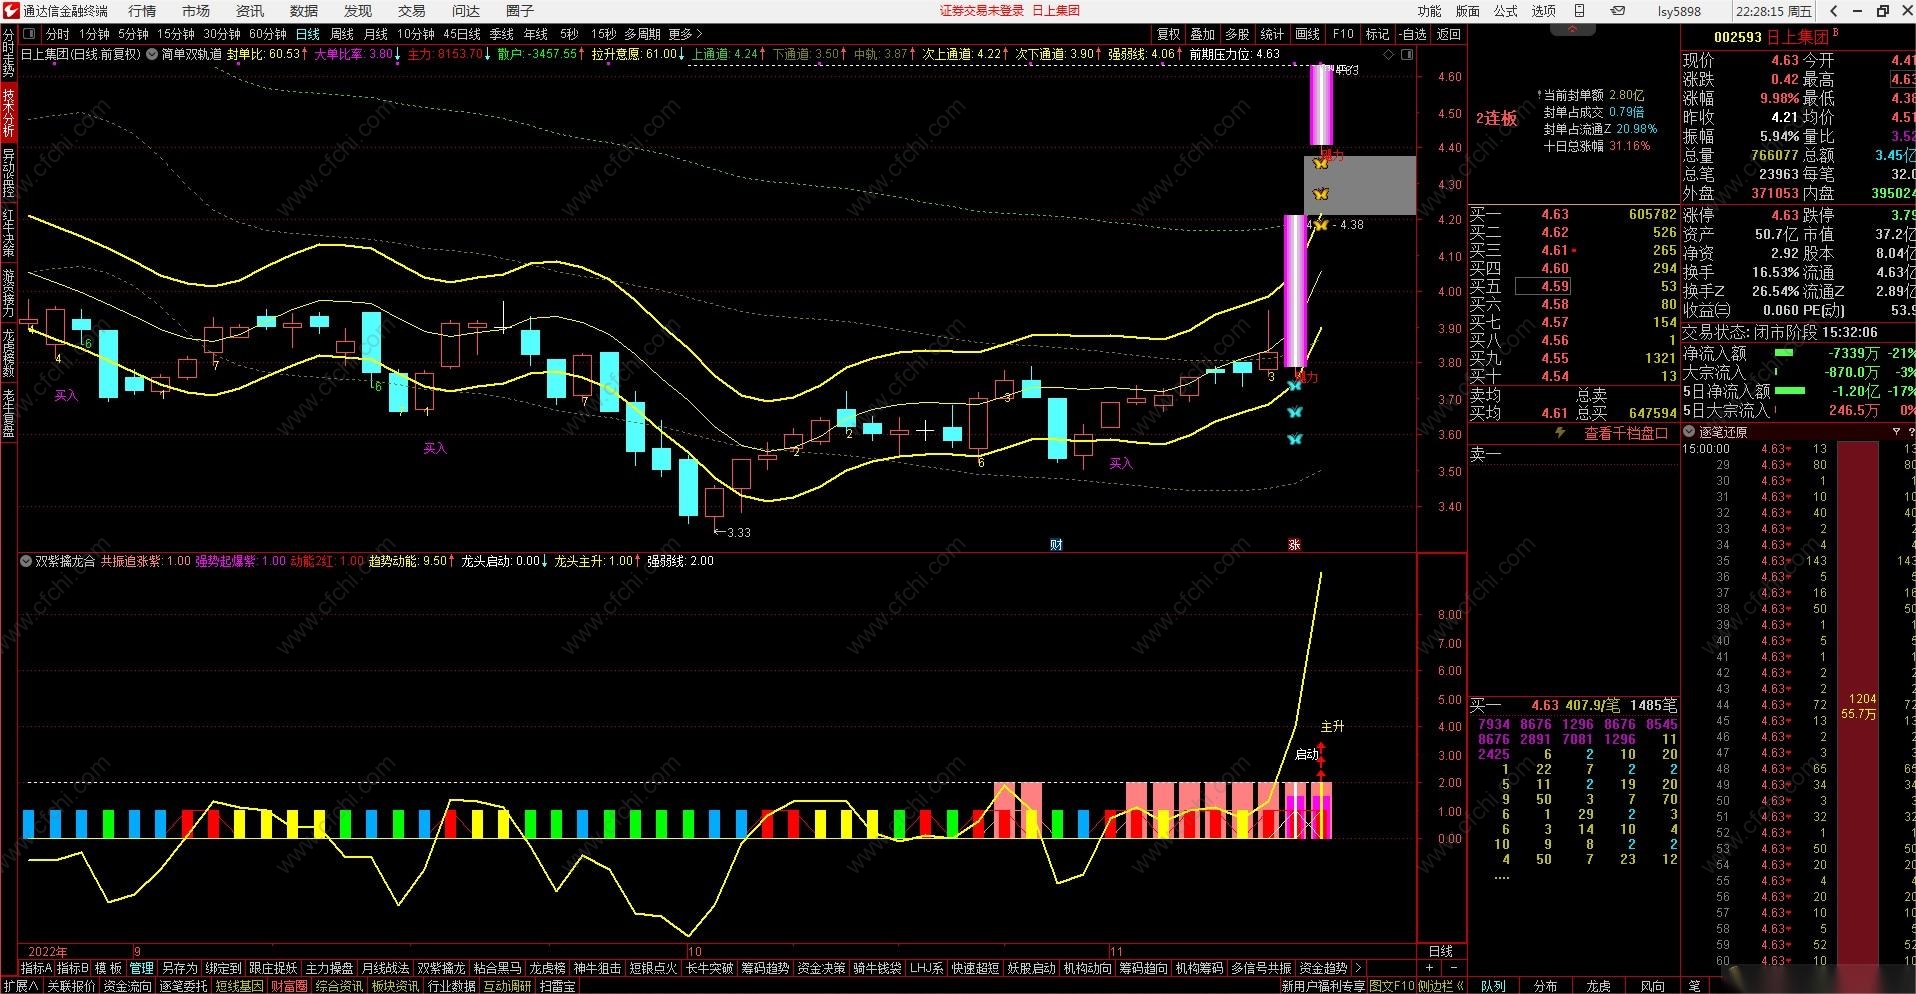This screenshot has height=994, width=1916.
Task: Click the 通达信 red logo icon
Action: 11,11
